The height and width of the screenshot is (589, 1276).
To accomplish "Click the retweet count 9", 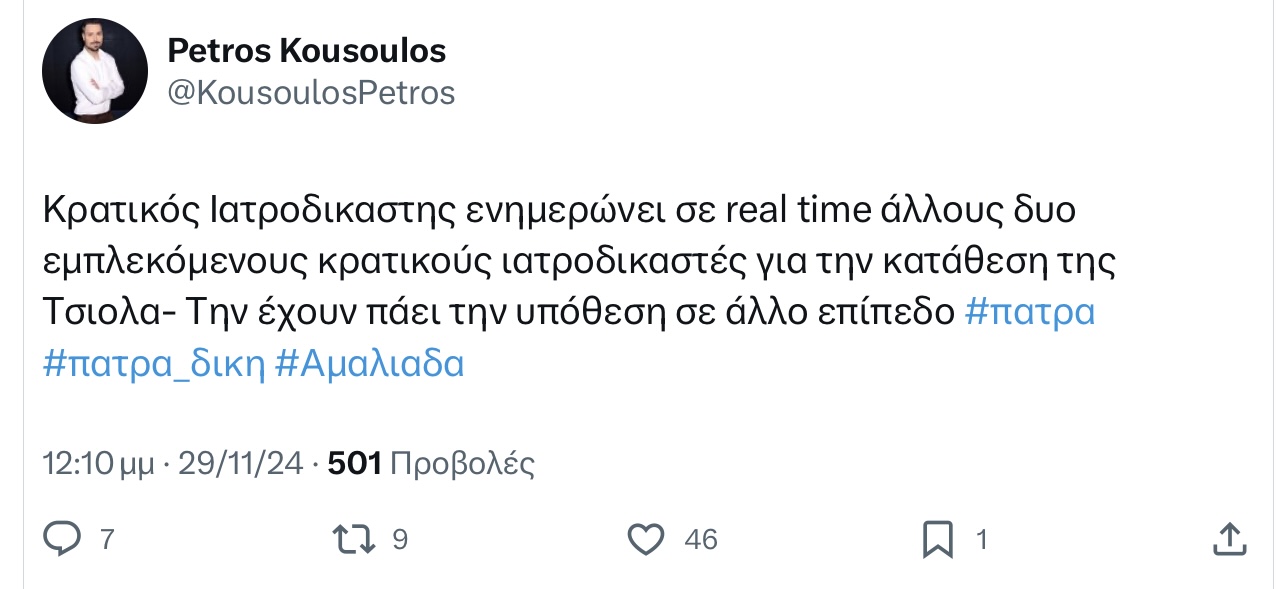I will (399, 540).
